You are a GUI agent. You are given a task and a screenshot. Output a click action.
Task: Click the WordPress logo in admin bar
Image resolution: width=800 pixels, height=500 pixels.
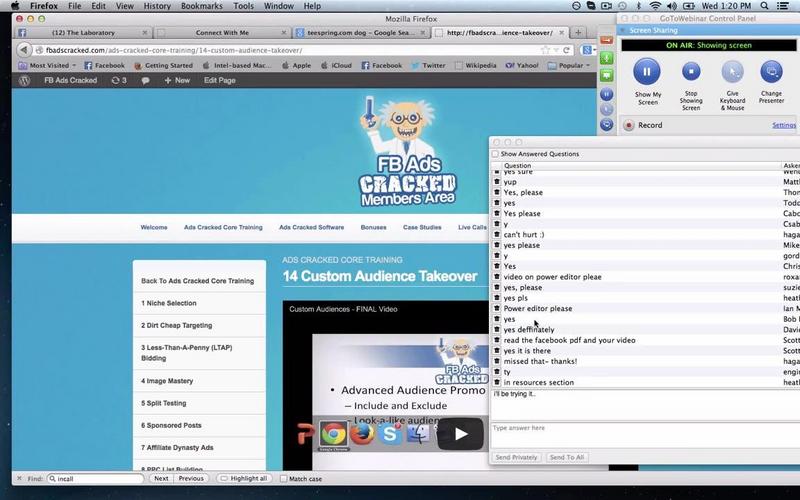[24, 81]
